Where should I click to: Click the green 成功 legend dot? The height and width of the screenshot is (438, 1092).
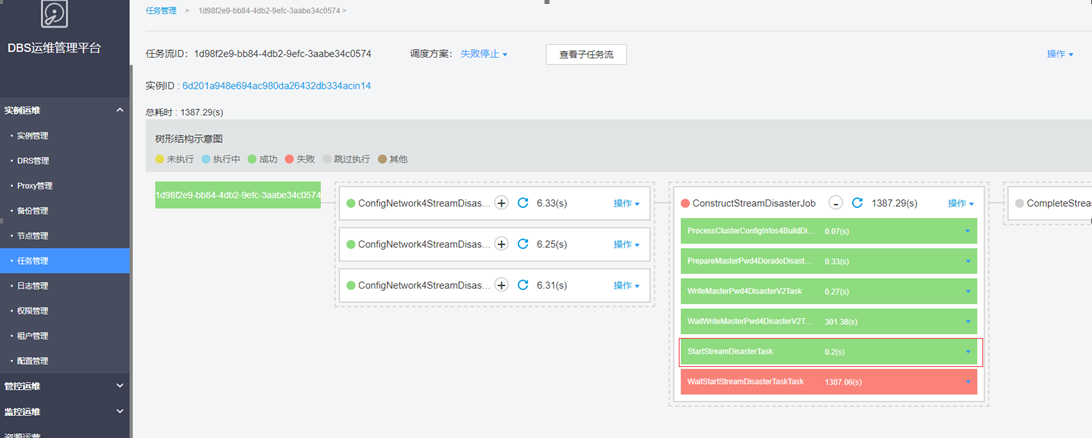point(252,159)
